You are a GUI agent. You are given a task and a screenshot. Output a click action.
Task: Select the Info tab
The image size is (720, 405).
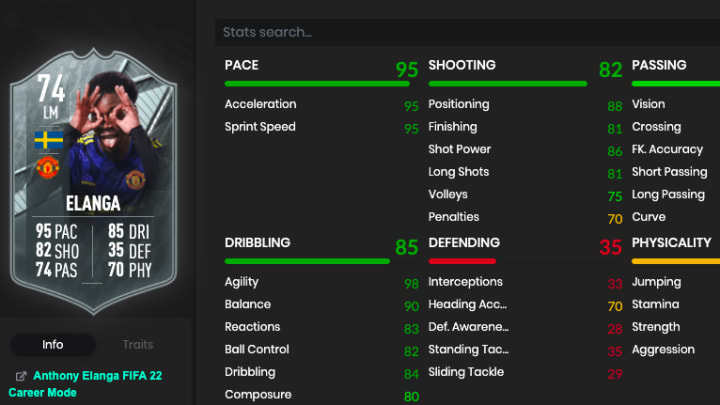point(53,344)
